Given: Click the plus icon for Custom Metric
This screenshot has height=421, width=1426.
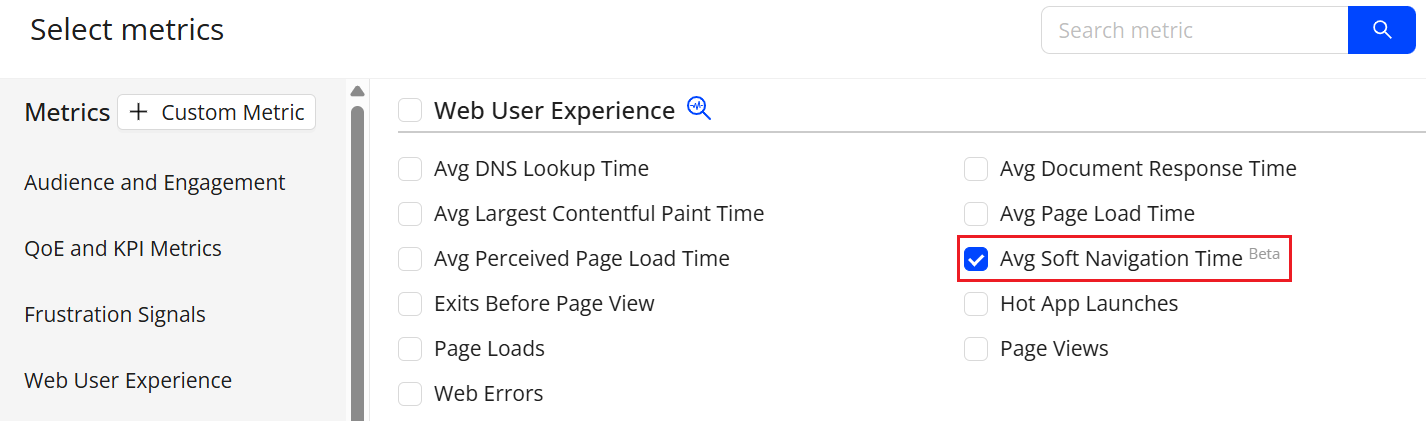Looking at the screenshot, I should coord(138,112).
